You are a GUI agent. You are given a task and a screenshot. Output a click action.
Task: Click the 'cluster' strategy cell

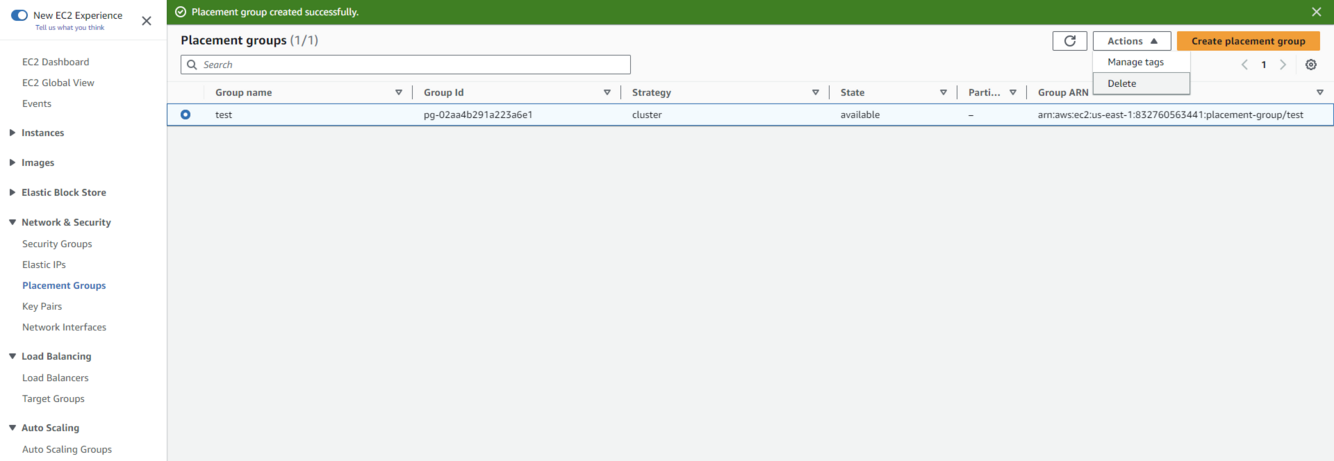647,115
